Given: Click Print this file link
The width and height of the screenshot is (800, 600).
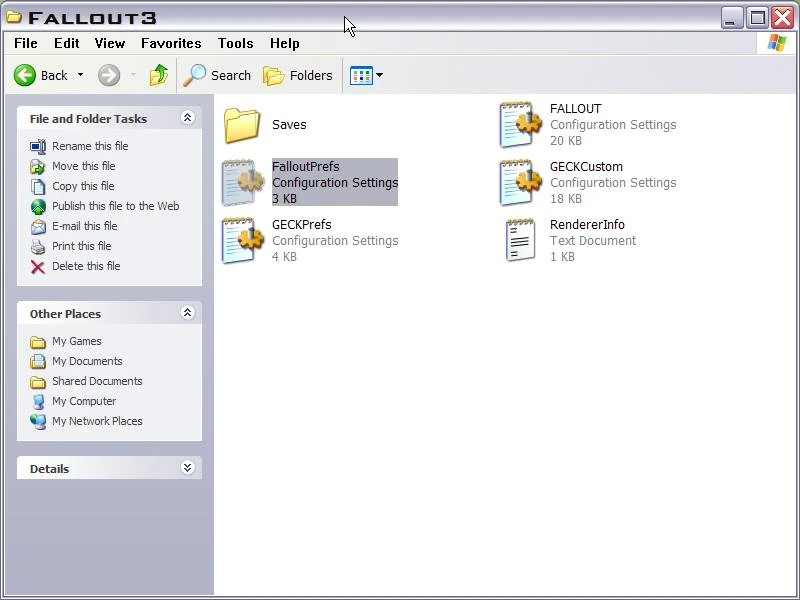Looking at the screenshot, I should tap(82, 246).
